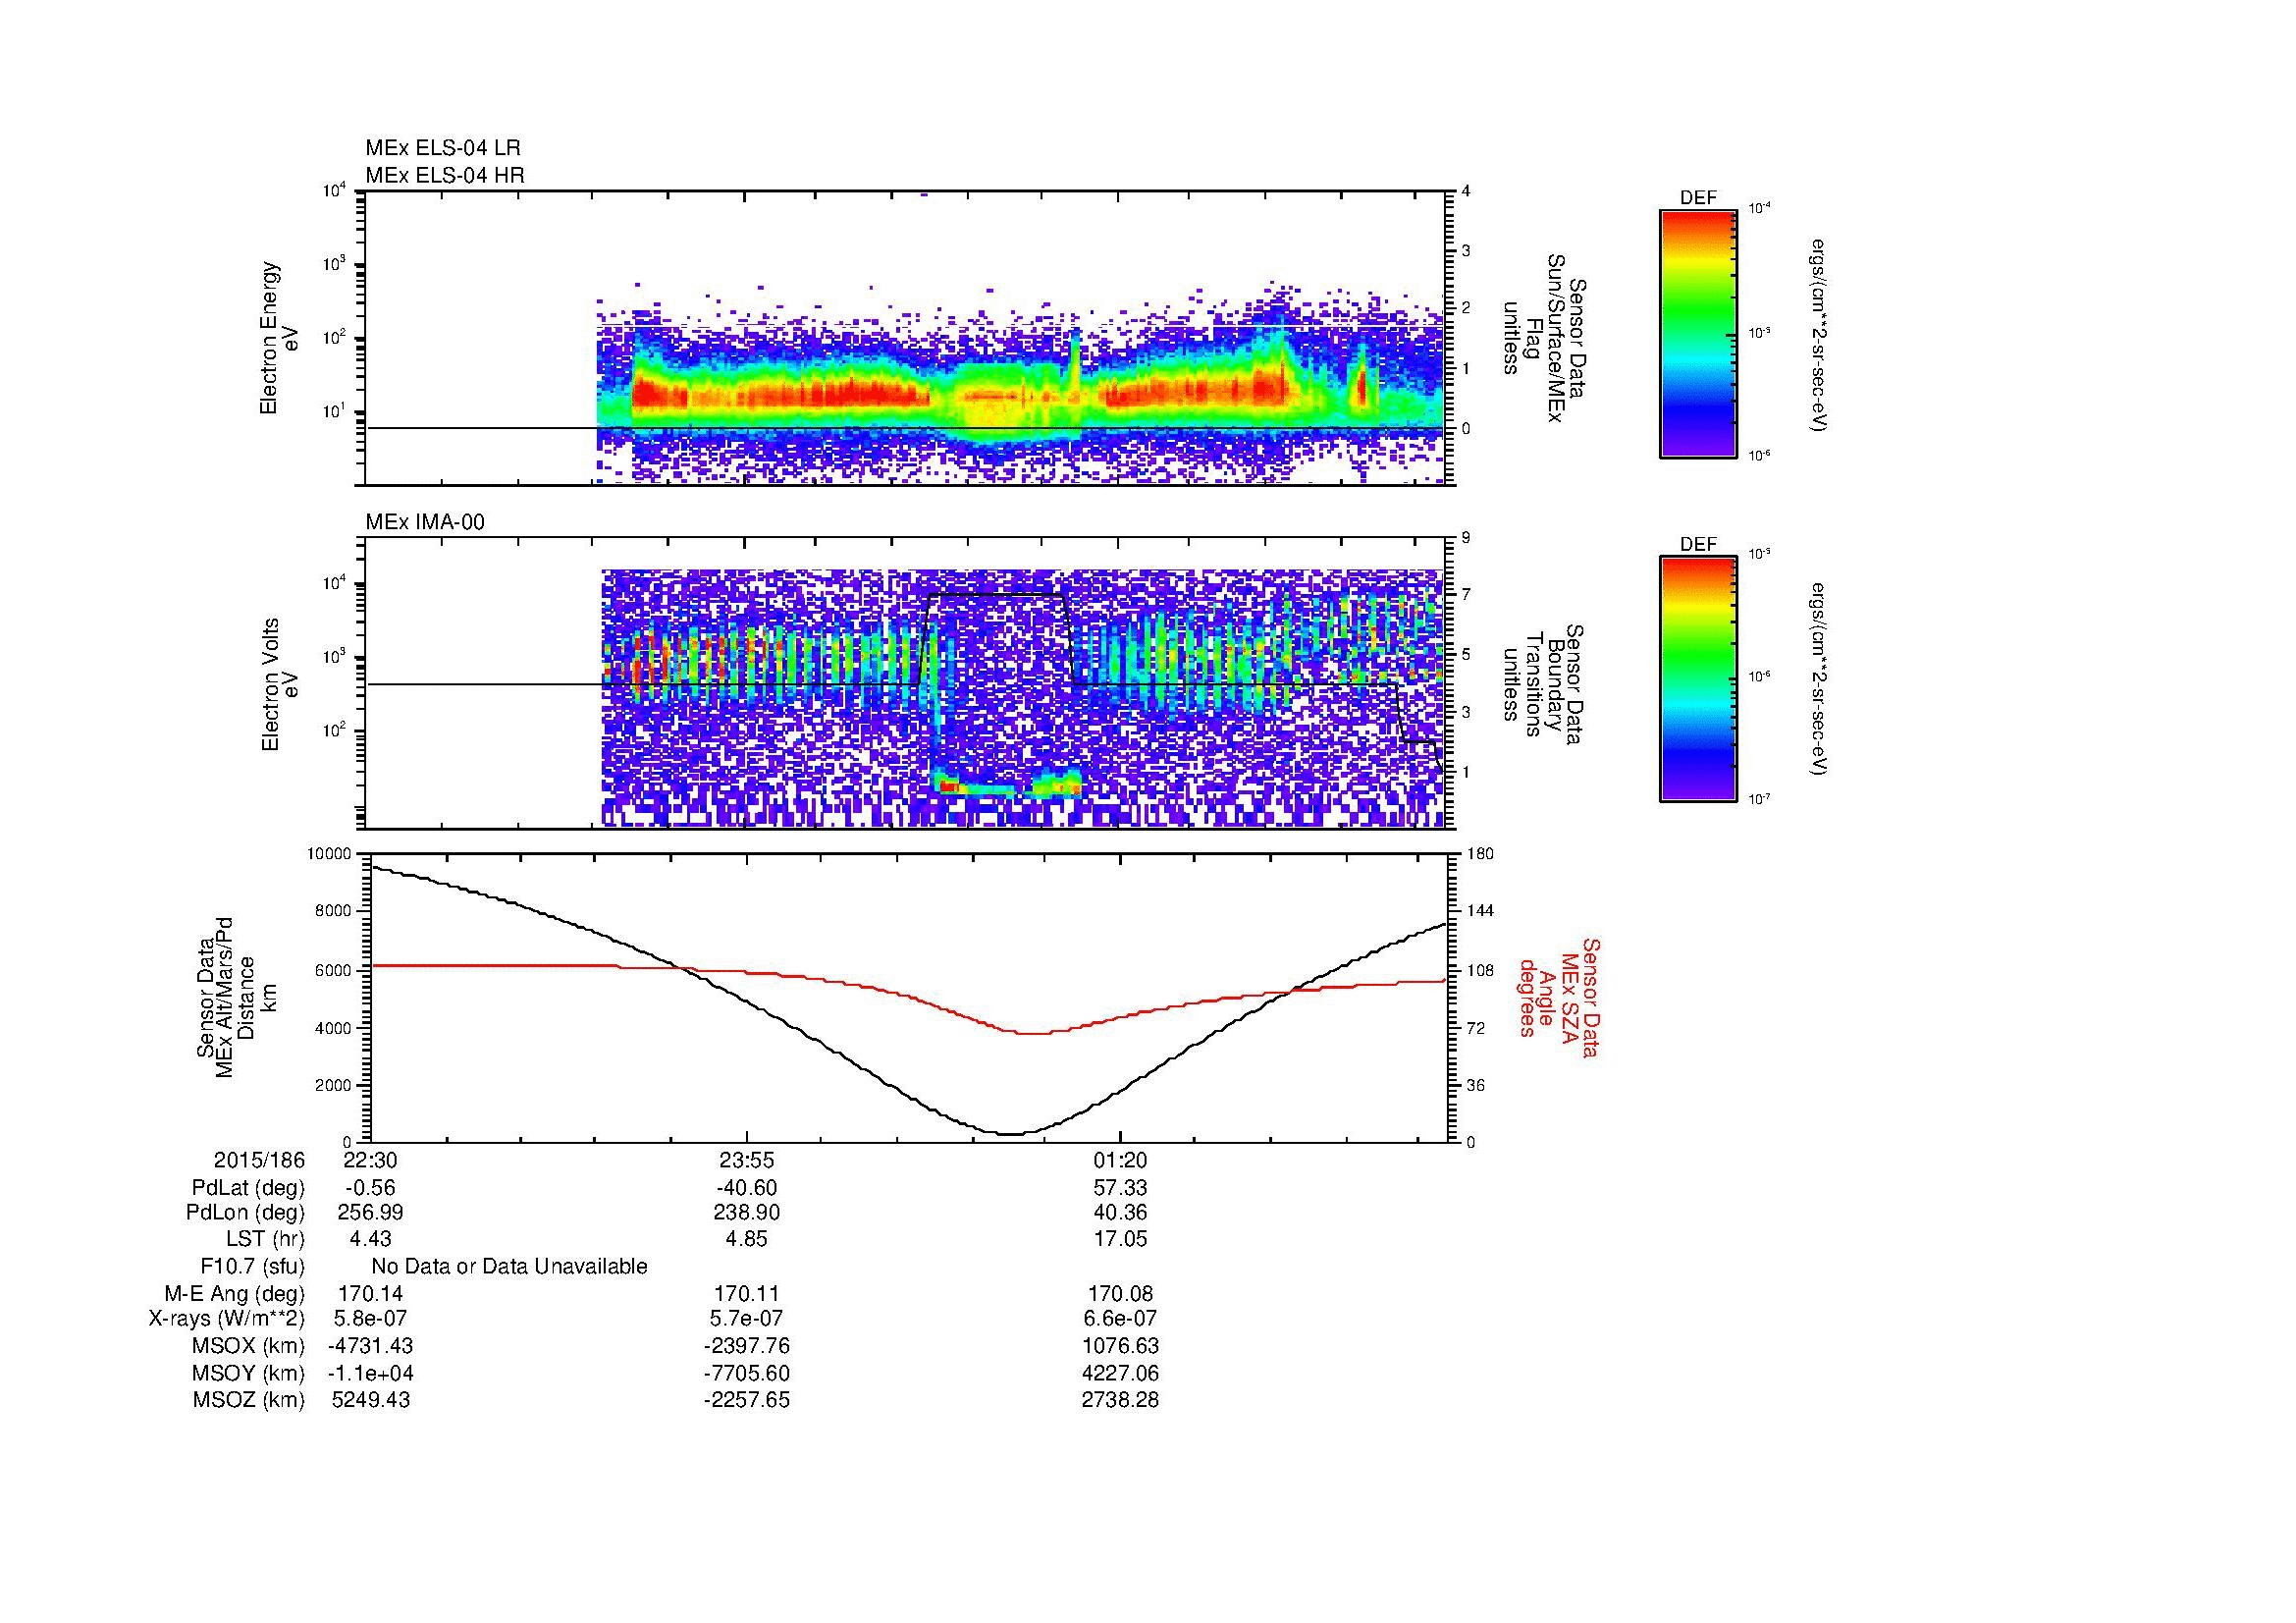Click the lower DEF color bar
Viewport: 2296px width, 1623px height.
(1698, 680)
